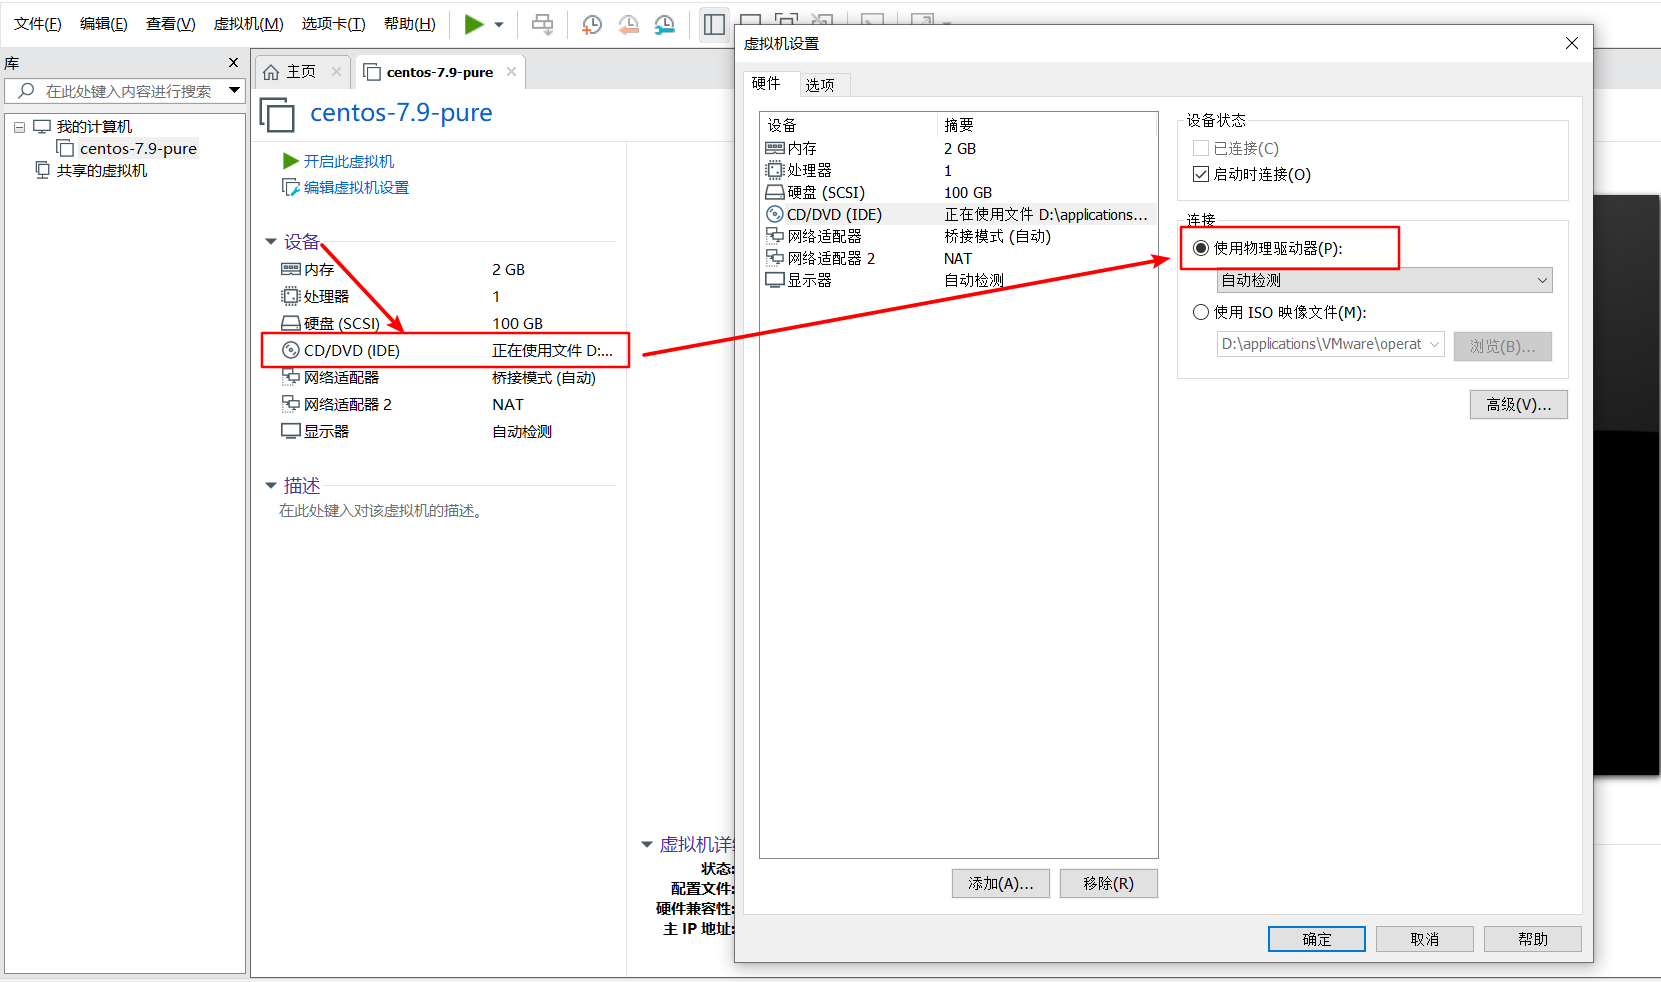Click the 添加(A)... button
Image resolution: width=1661 pixels, height=982 pixels.
(x=1001, y=884)
